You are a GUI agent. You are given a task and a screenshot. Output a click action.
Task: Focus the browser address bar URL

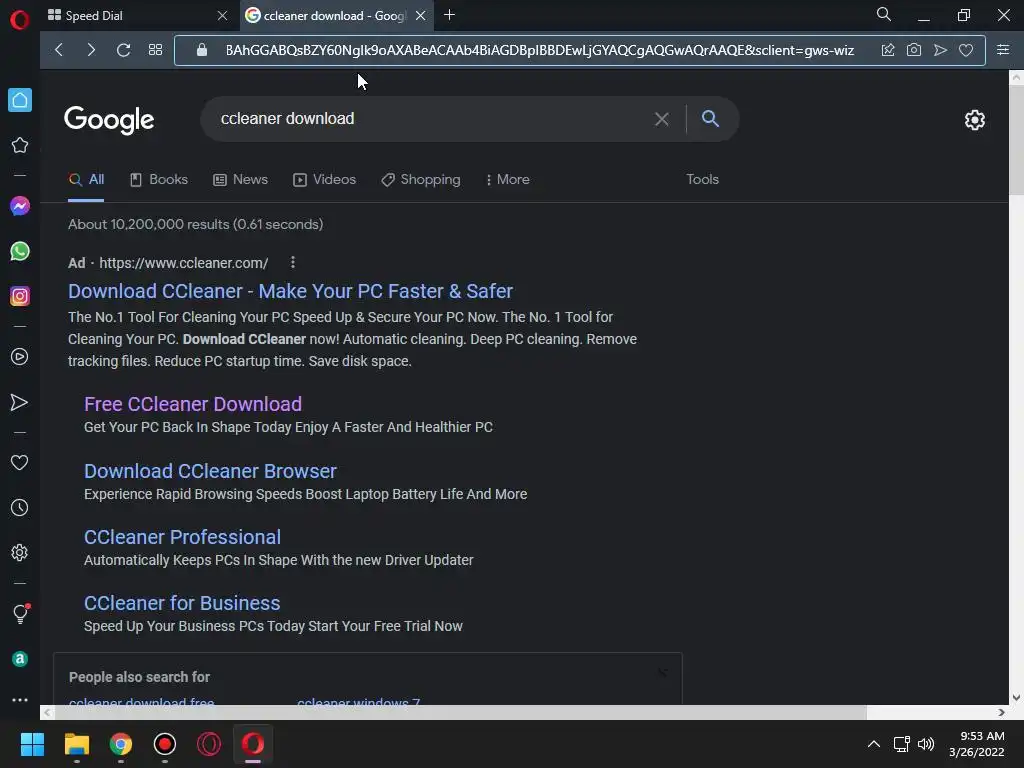tap(539, 50)
